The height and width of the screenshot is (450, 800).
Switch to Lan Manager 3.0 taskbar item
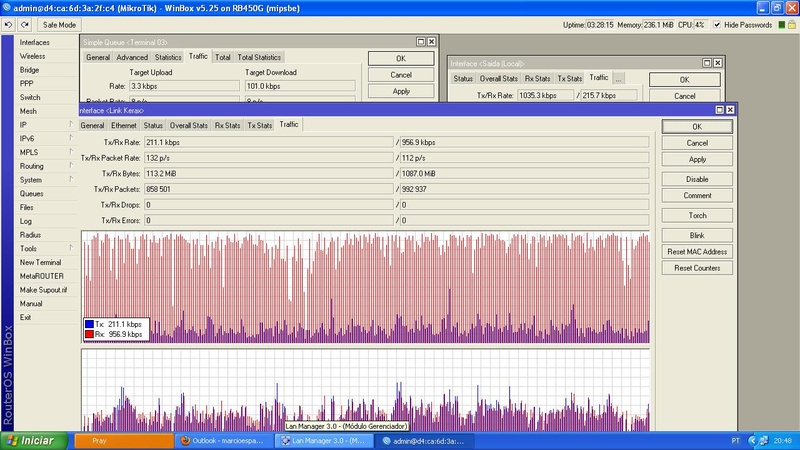(324, 441)
